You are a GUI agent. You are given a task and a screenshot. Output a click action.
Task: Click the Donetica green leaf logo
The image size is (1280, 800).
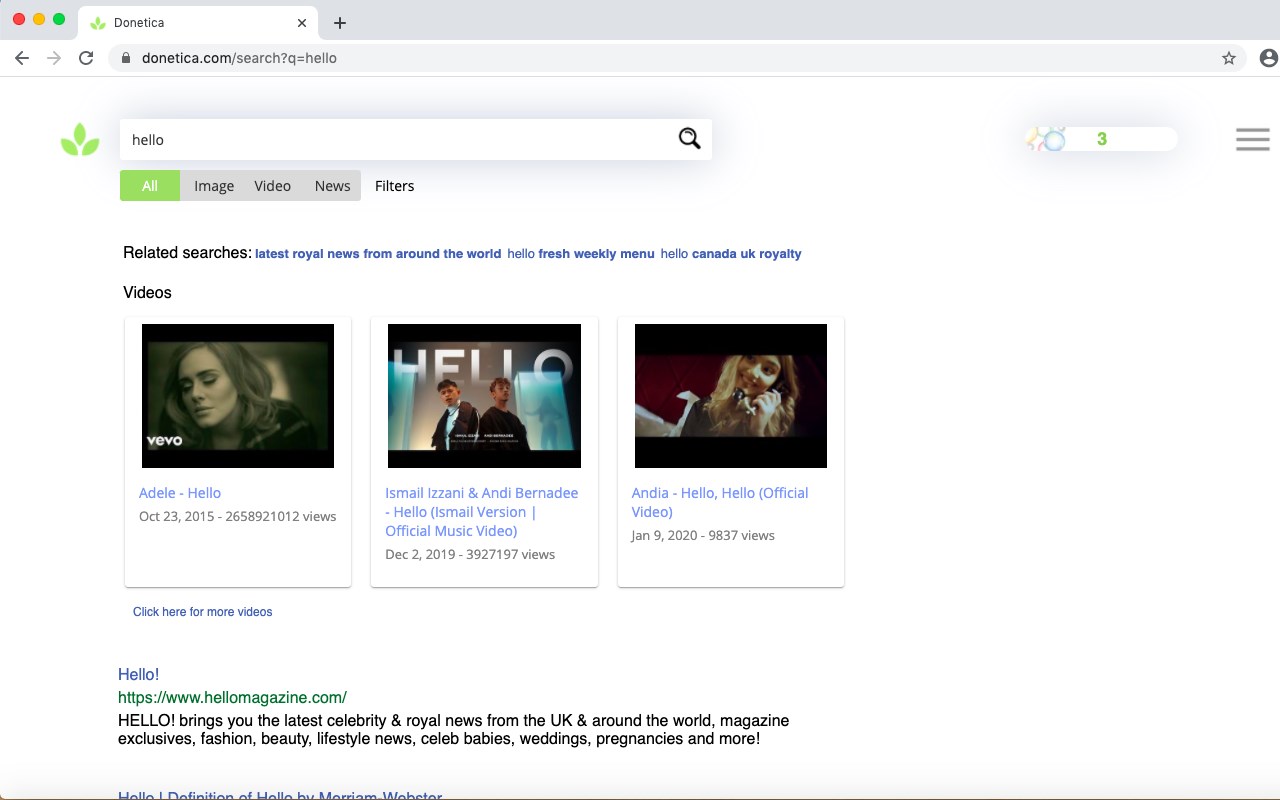point(80,140)
